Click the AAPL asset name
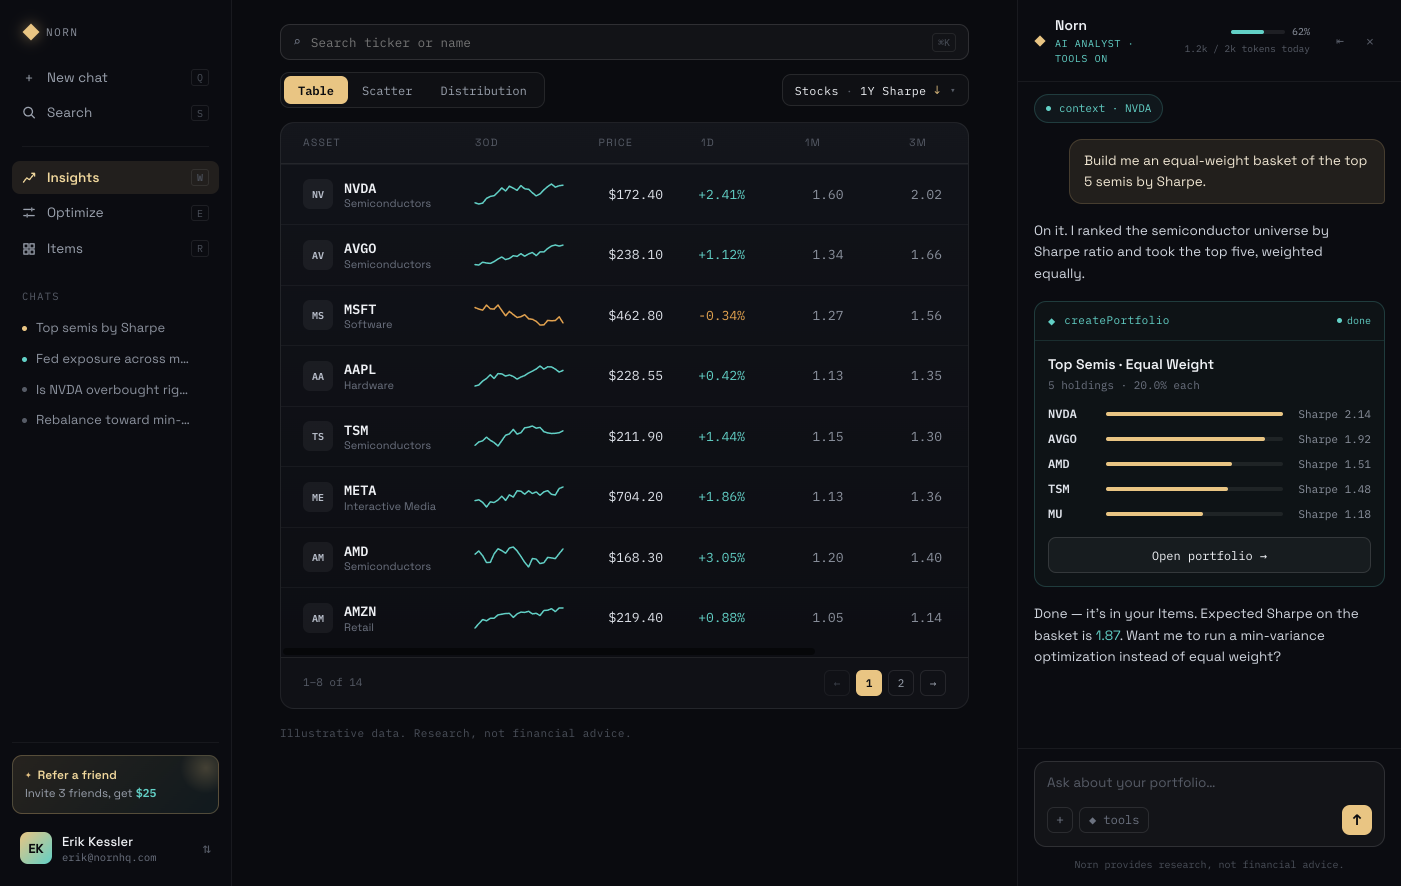The width and height of the screenshot is (1401, 886). (360, 370)
